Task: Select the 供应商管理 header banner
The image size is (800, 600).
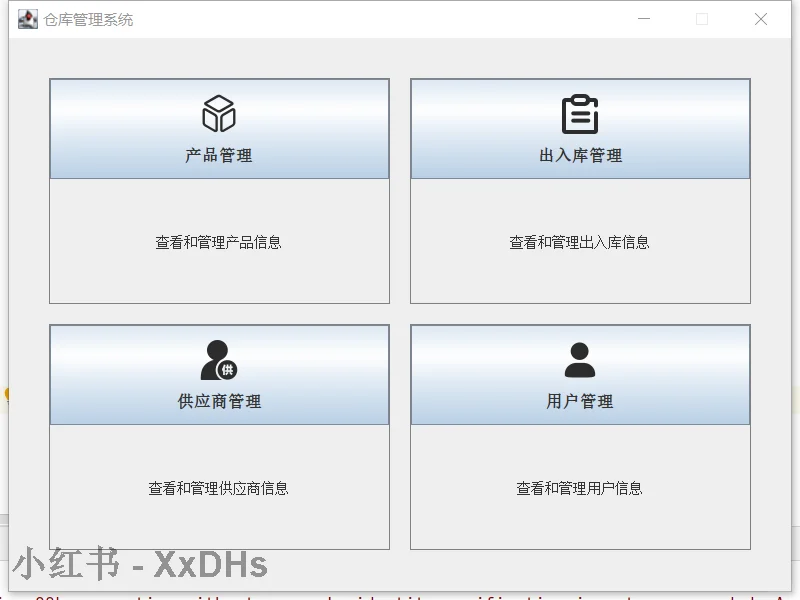Action: [219, 402]
